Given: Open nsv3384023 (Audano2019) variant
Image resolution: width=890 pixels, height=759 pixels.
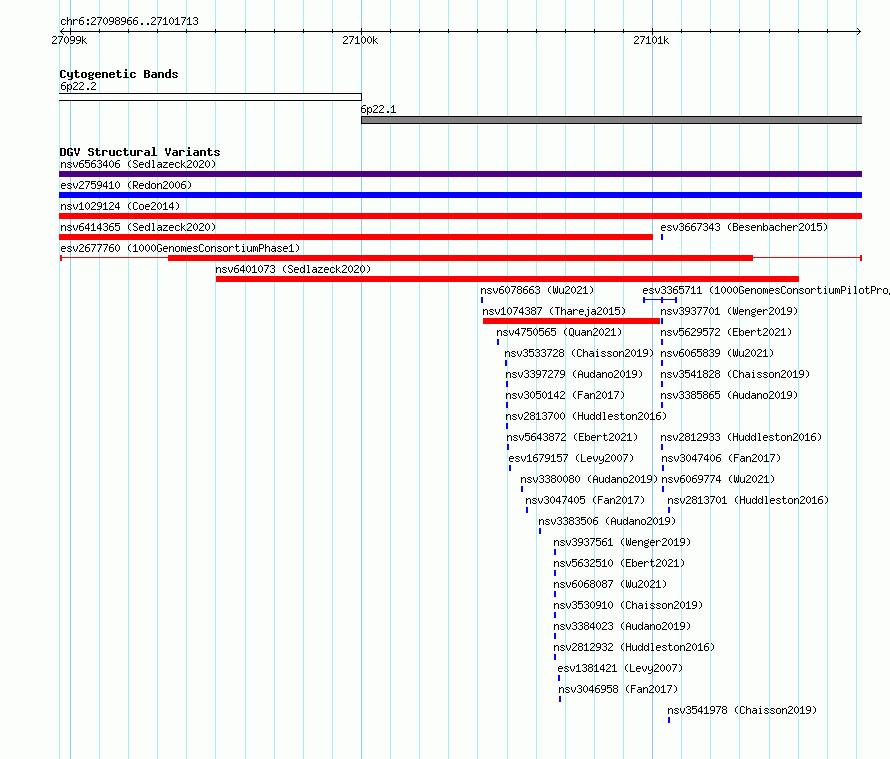Looking at the screenshot, I should point(622,626).
